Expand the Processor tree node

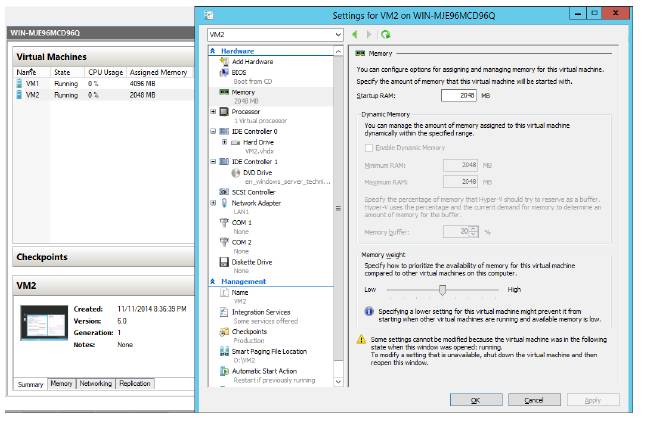tap(212, 111)
